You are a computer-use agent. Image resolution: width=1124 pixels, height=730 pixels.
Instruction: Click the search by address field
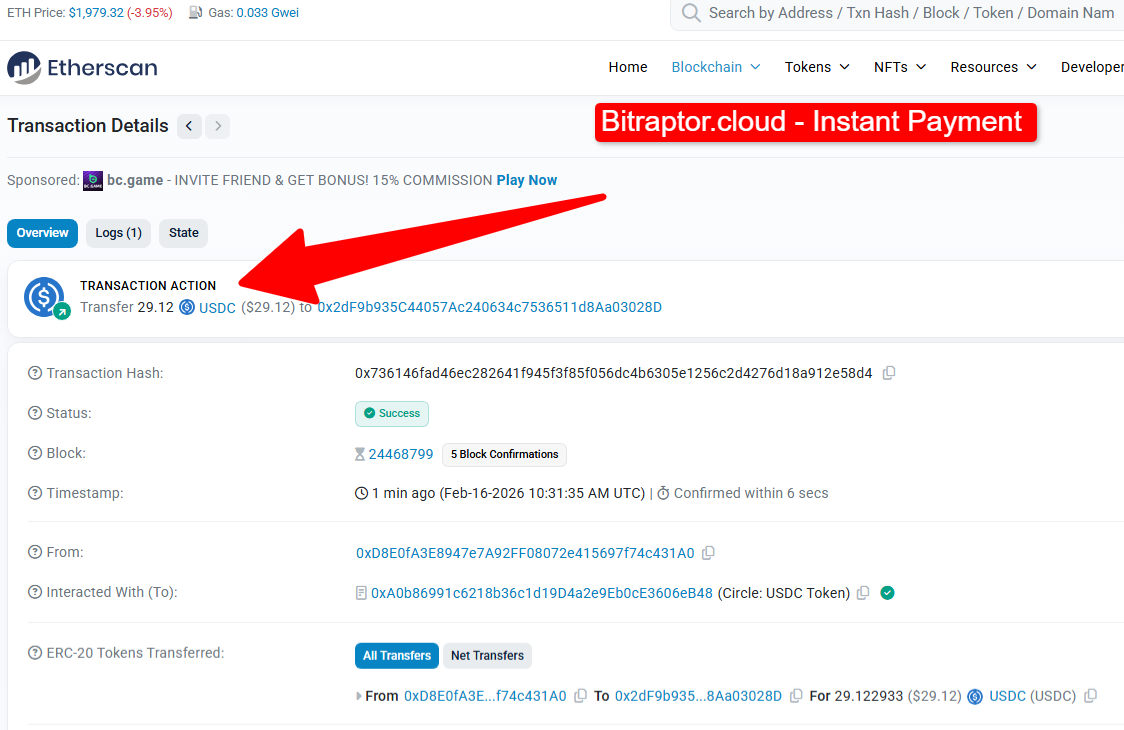(900, 13)
